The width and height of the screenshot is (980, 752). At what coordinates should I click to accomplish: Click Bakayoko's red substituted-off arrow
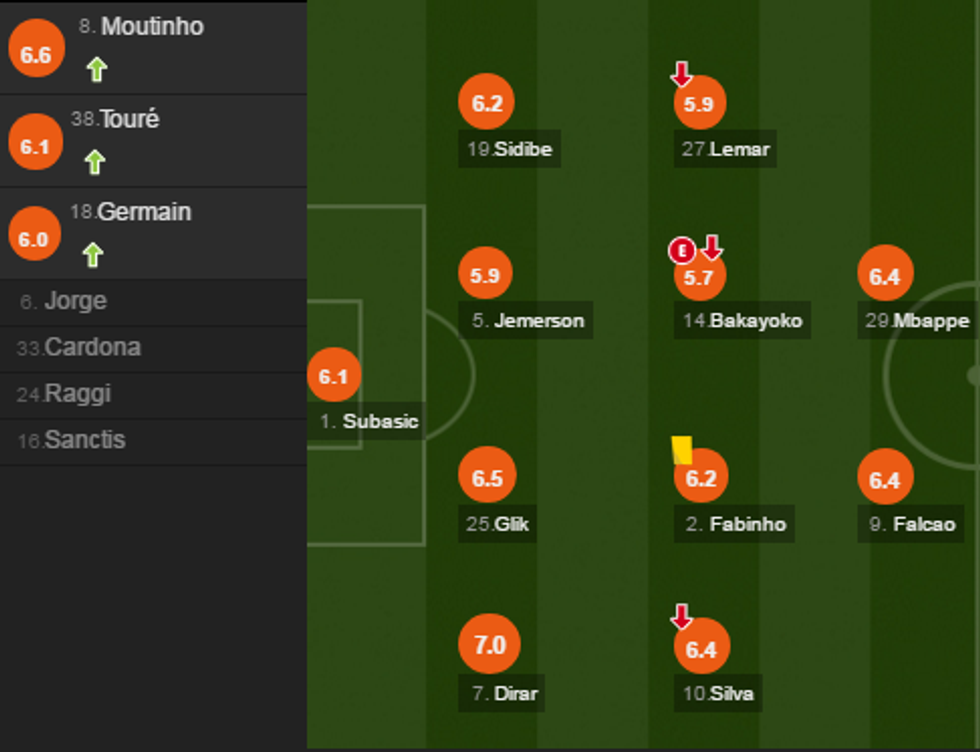click(x=711, y=247)
